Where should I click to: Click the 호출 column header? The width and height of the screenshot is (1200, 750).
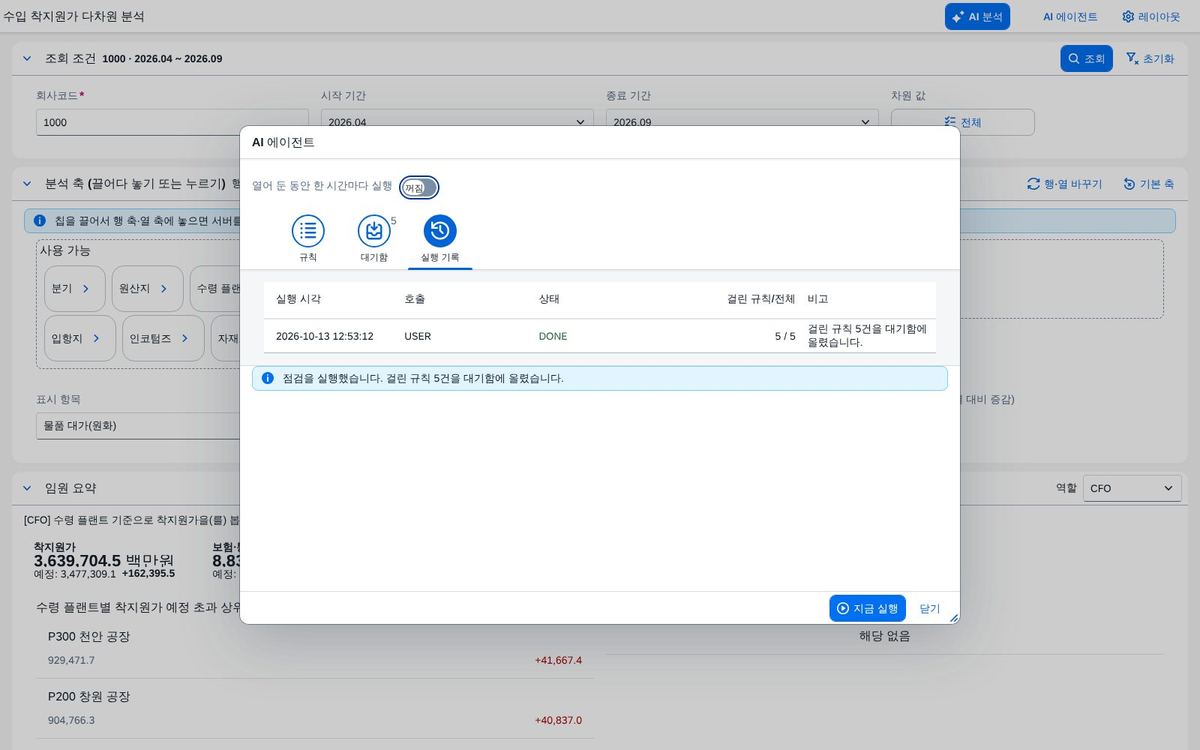coord(414,299)
